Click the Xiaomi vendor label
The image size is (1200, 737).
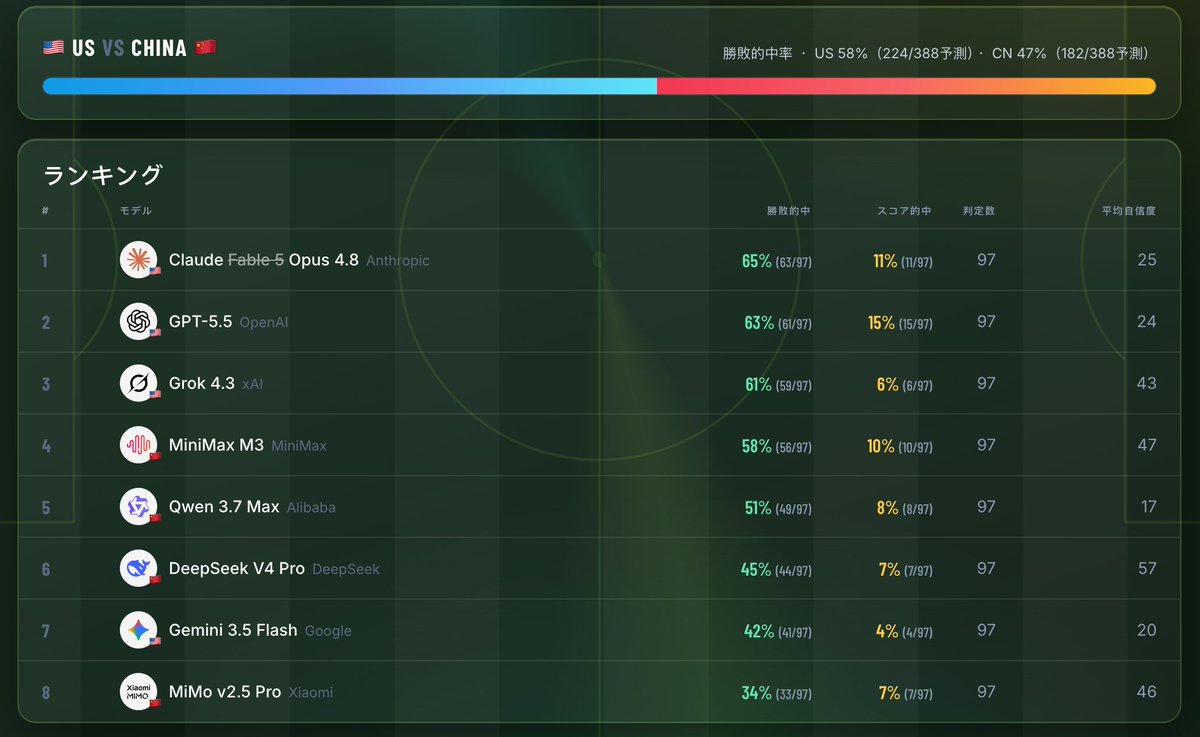(311, 693)
